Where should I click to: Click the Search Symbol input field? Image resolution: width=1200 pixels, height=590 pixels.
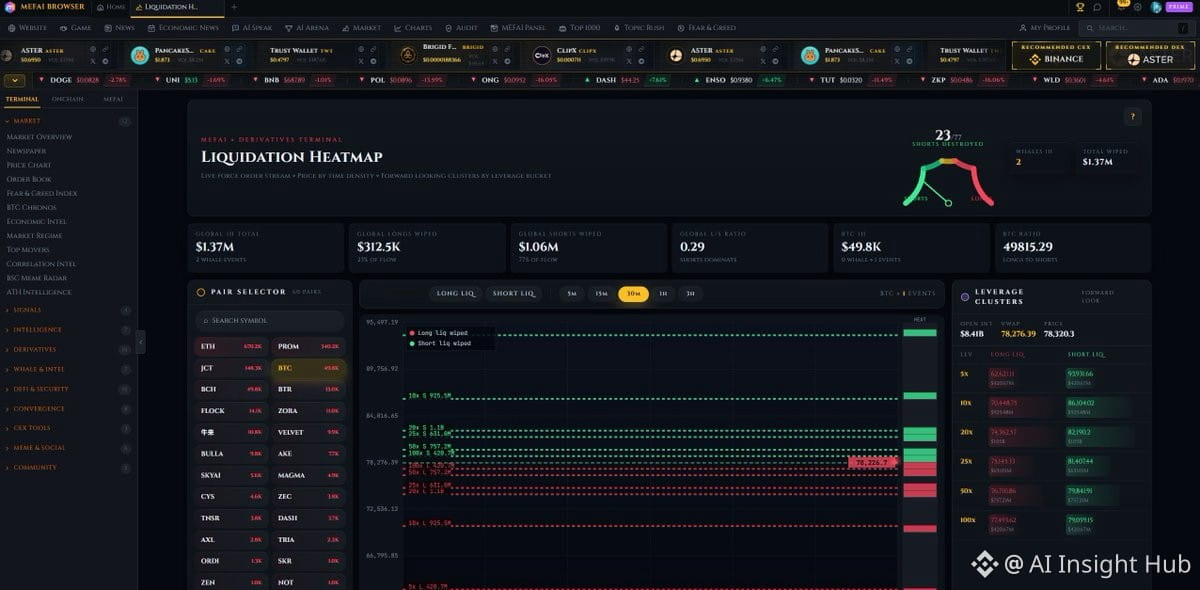coord(270,320)
